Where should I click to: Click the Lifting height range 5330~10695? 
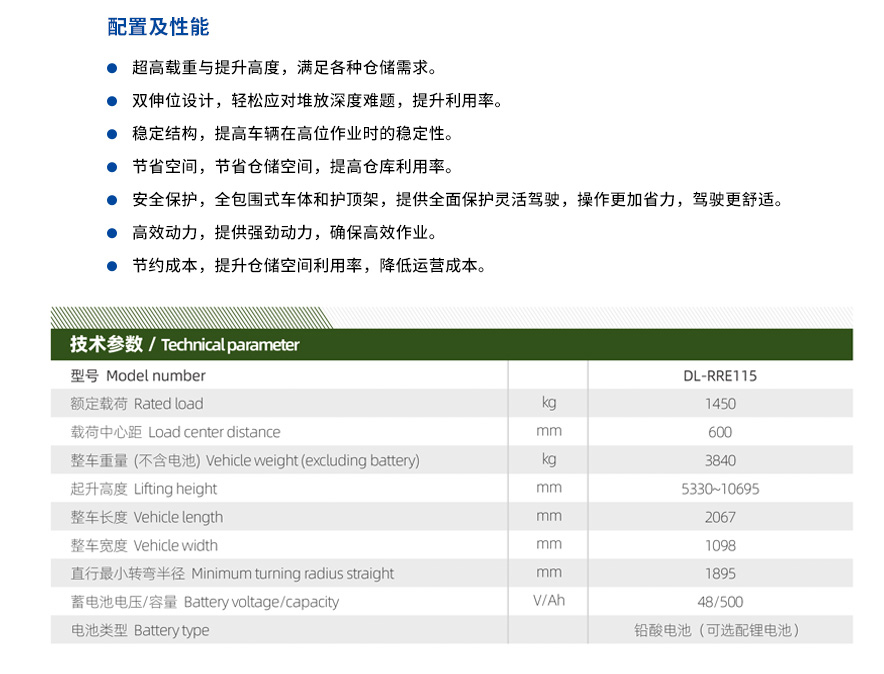(720, 489)
